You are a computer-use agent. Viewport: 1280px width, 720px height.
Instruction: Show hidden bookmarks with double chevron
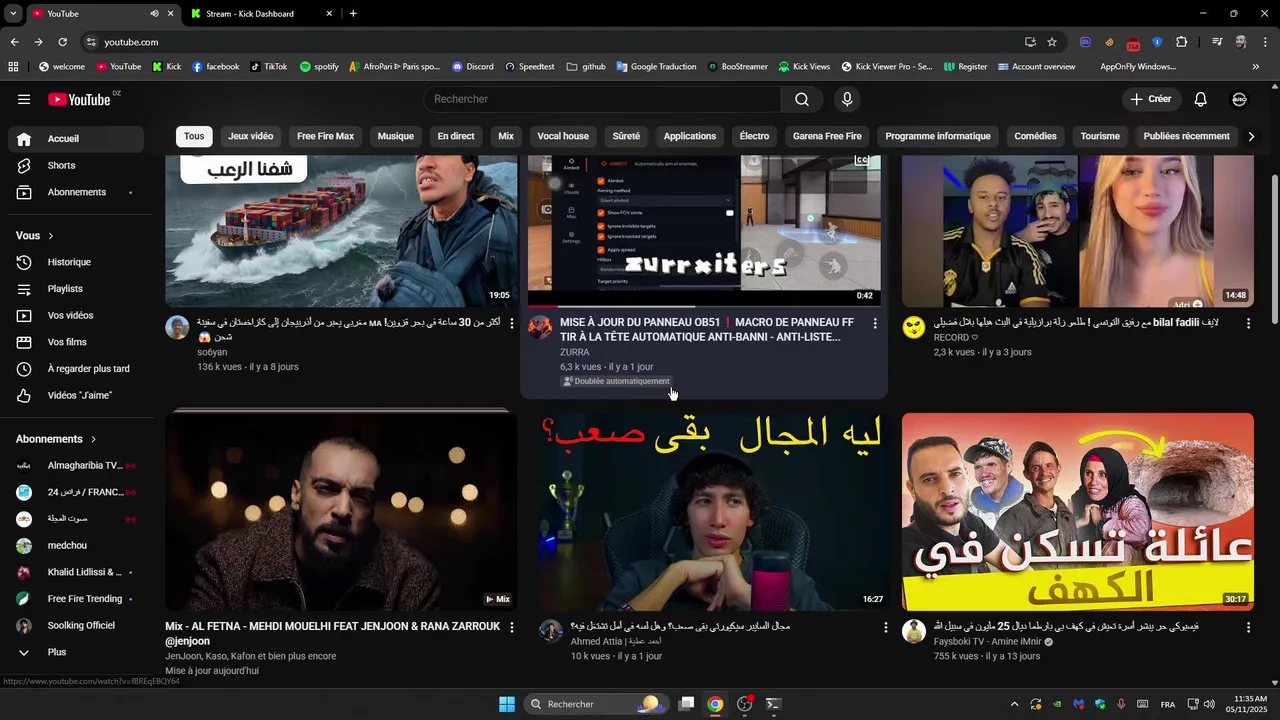1256,67
